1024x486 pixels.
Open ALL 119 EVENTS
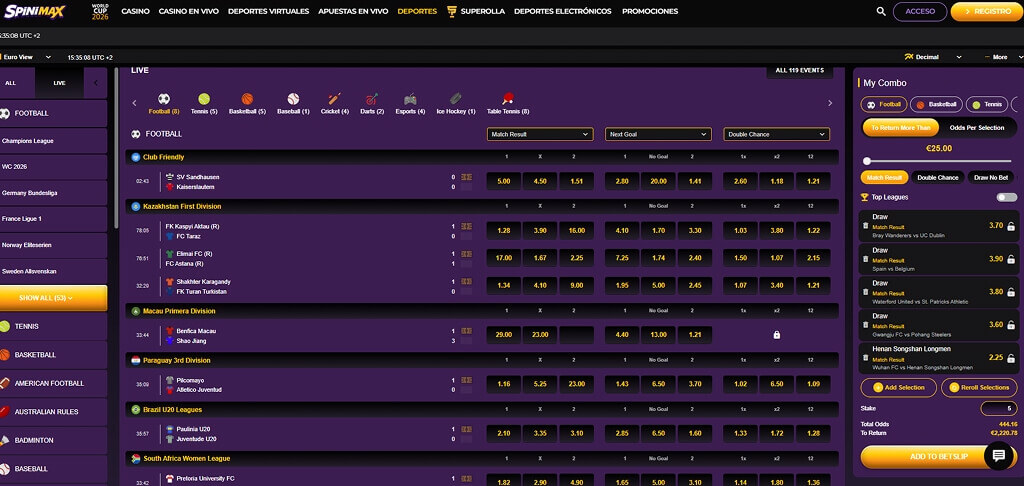click(799, 71)
